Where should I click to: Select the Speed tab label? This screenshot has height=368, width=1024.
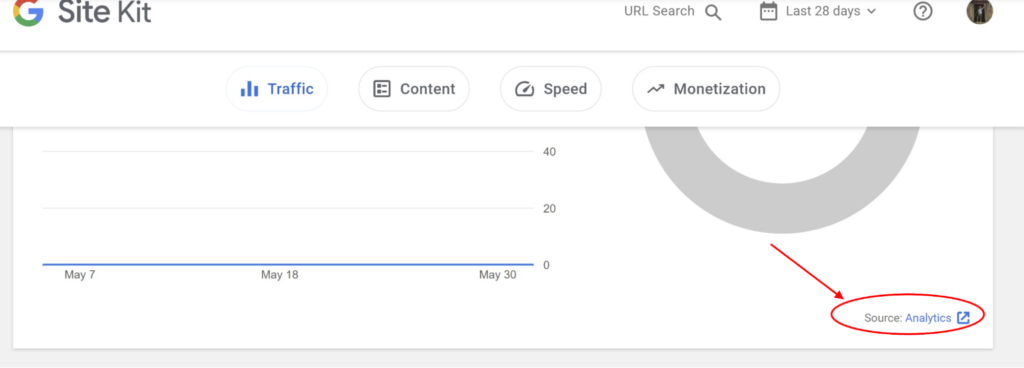click(x=565, y=89)
